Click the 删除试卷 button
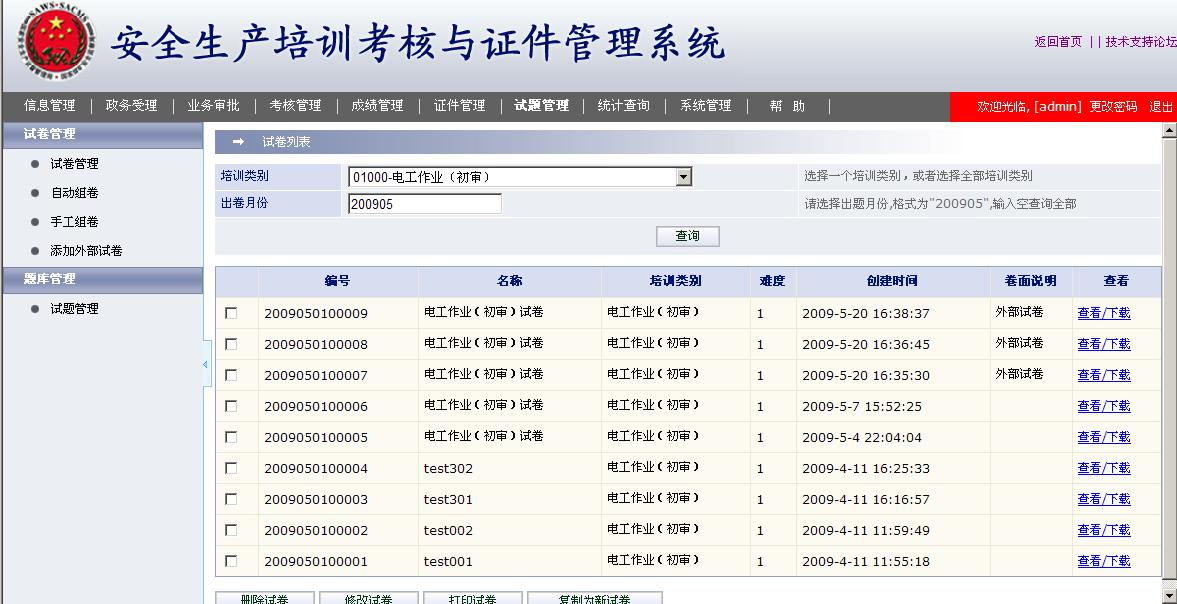The height and width of the screenshot is (604, 1177). [x=264, y=598]
